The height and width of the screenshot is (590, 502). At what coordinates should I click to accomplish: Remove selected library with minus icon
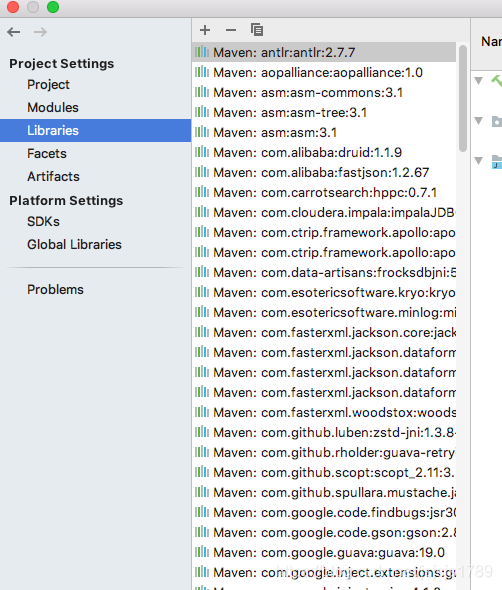coord(231,30)
